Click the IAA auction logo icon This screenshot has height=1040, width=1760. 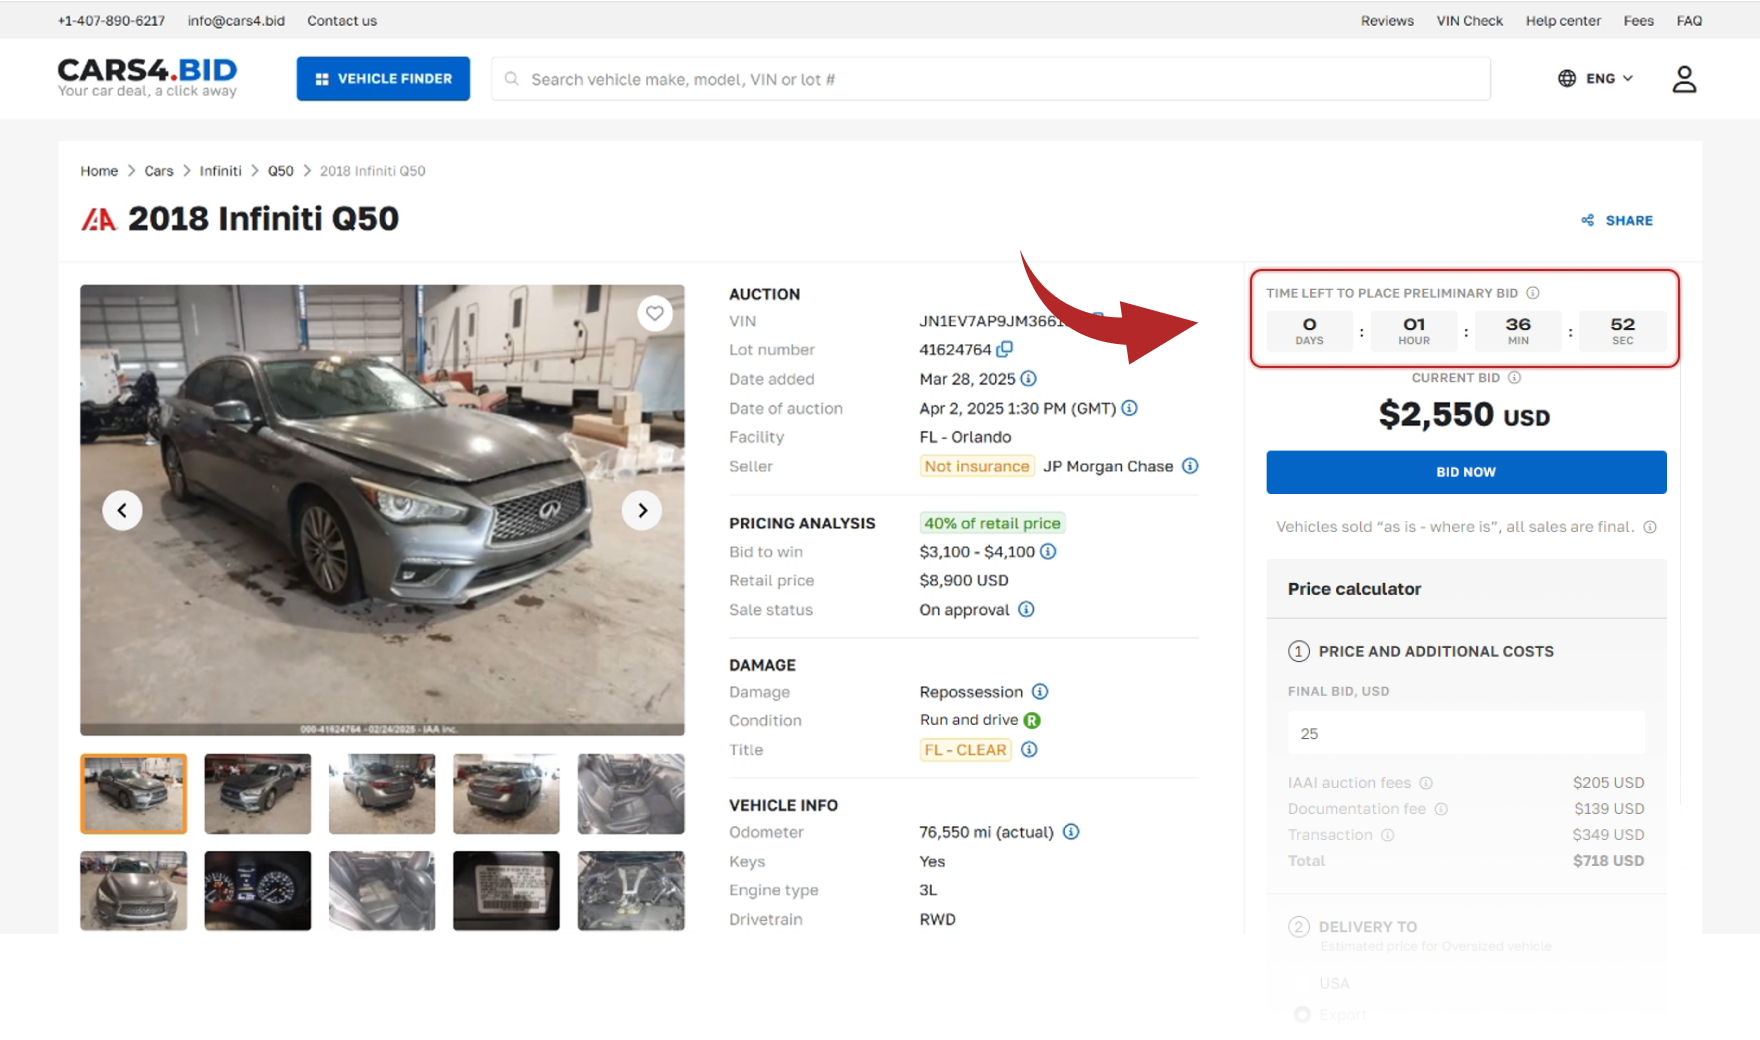click(x=98, y=219)
